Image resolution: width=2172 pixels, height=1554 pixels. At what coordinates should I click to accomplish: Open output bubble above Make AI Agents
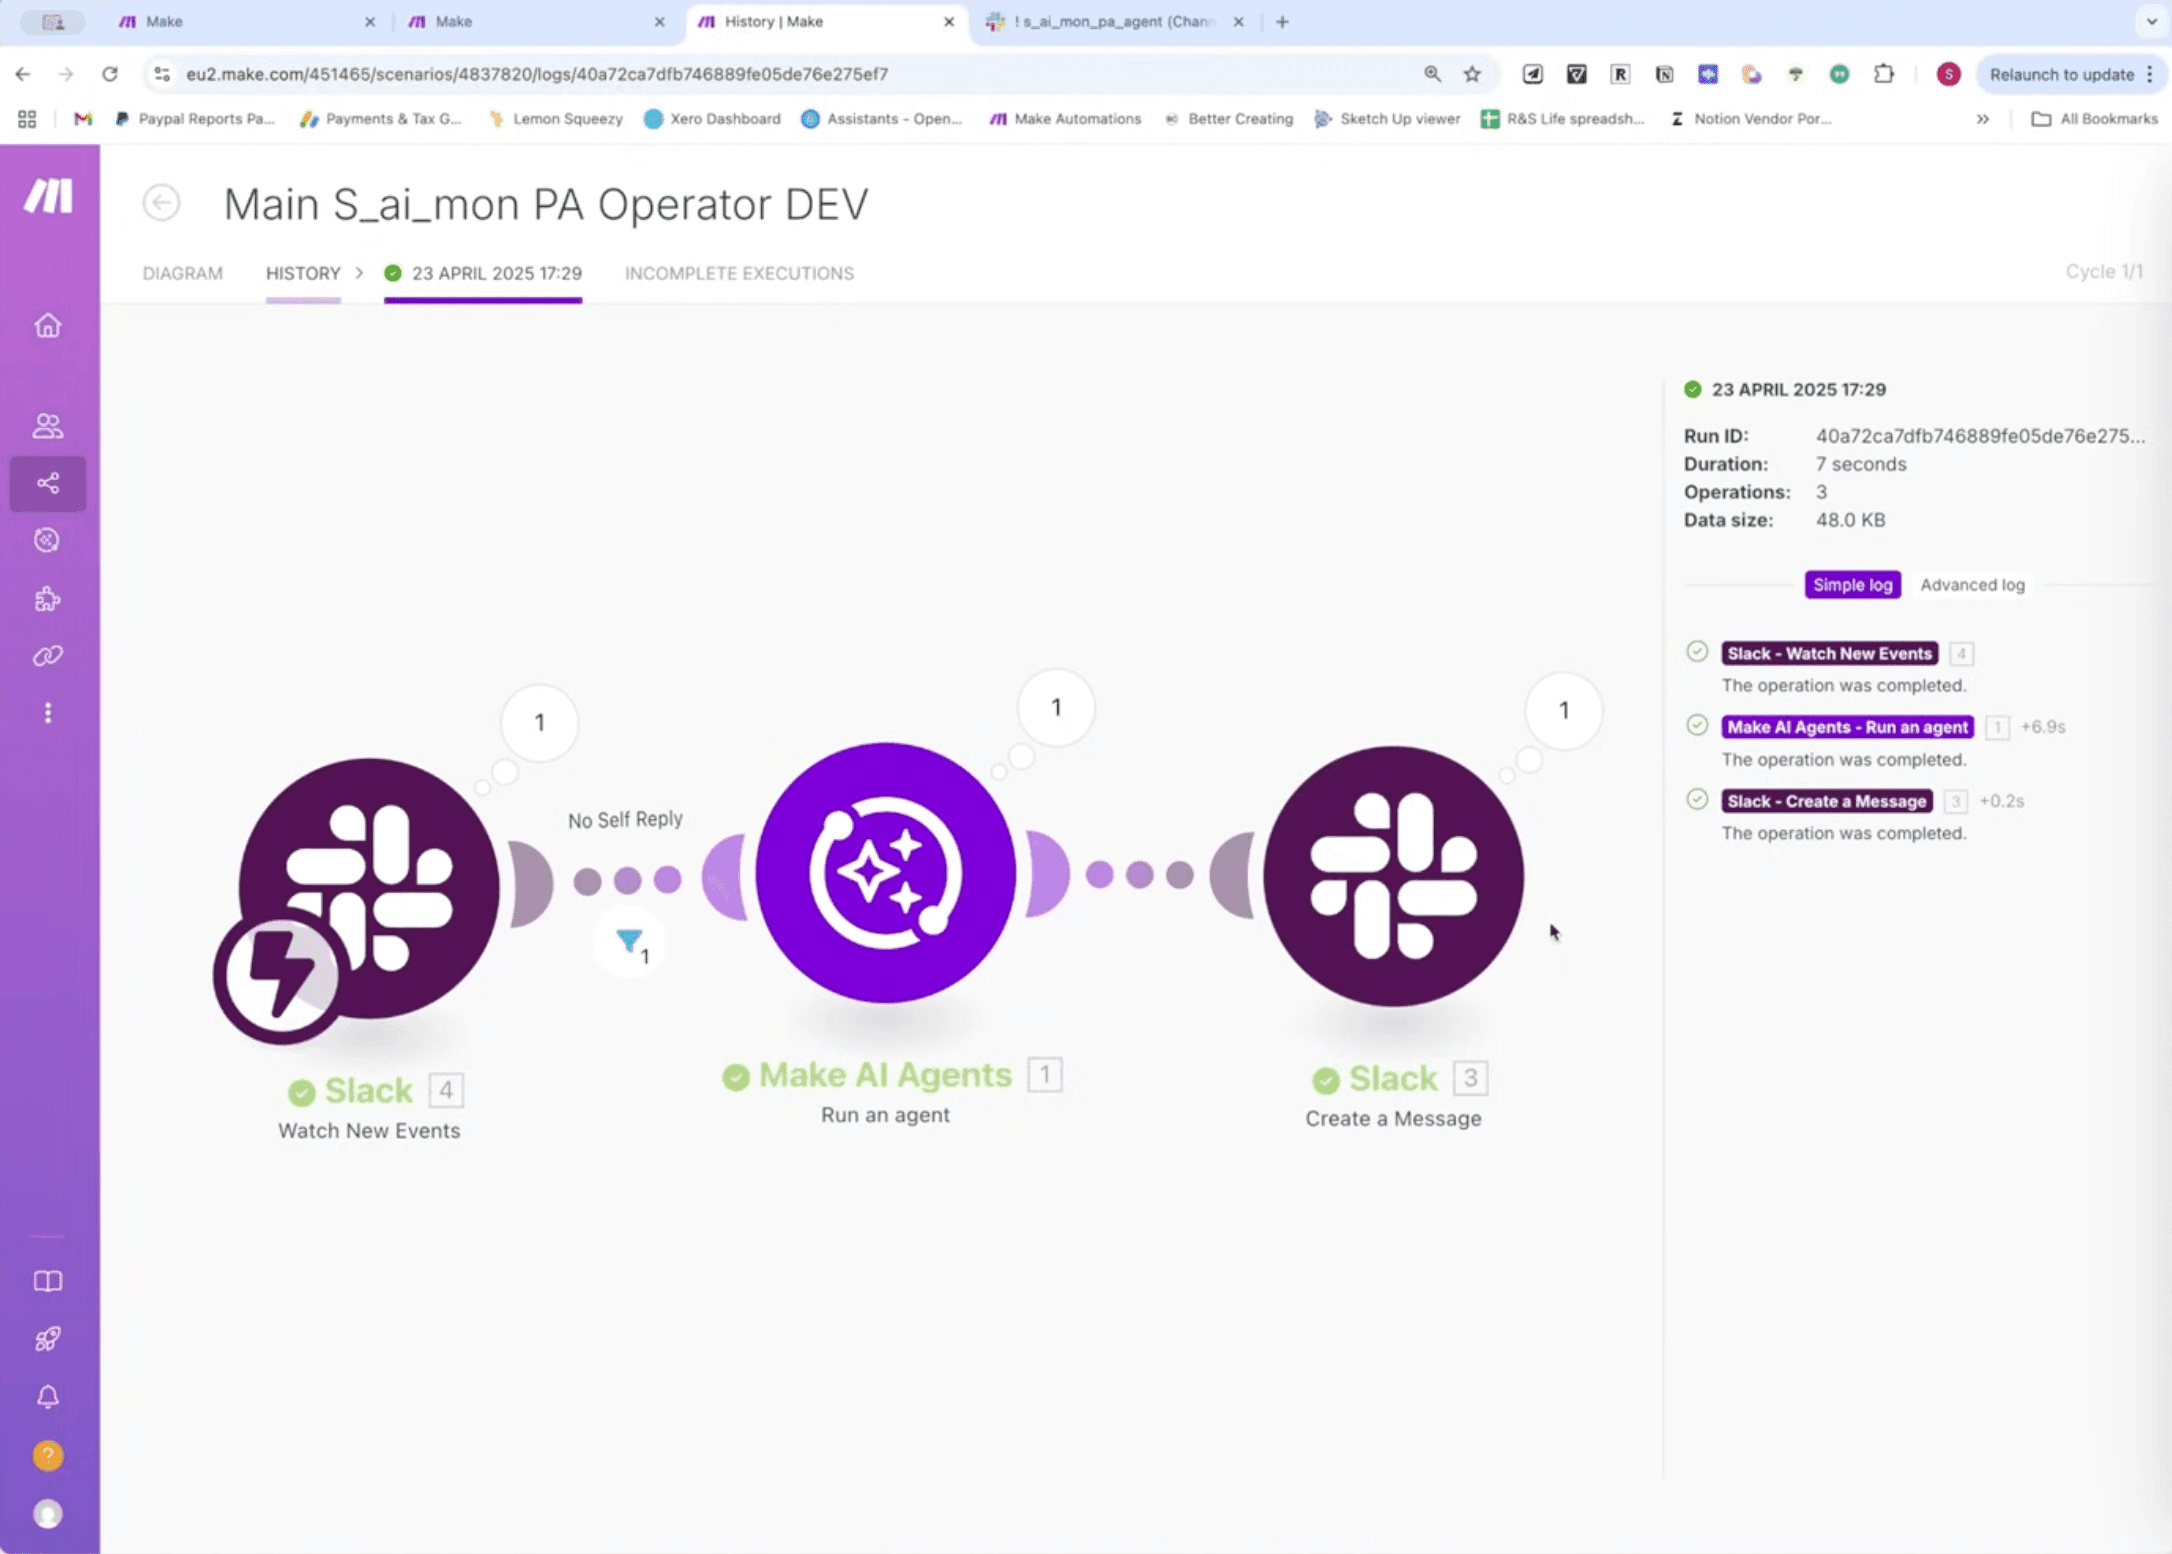click(1056, 708)
